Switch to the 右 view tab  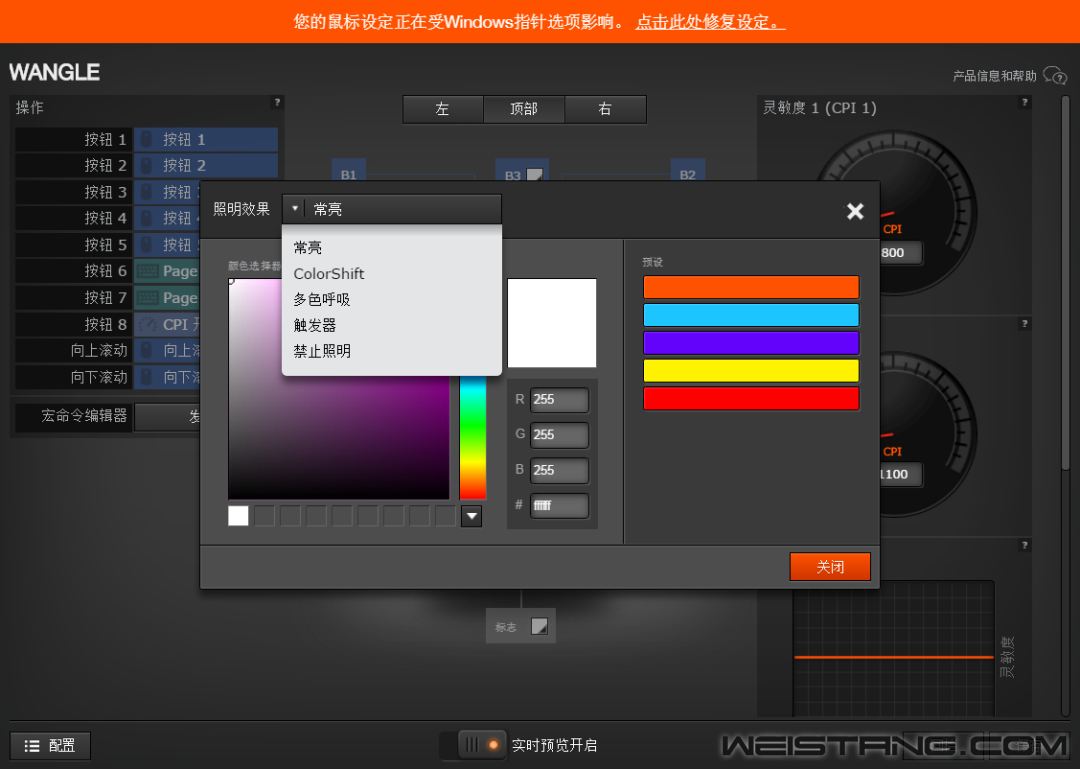(x=605, y=109)
